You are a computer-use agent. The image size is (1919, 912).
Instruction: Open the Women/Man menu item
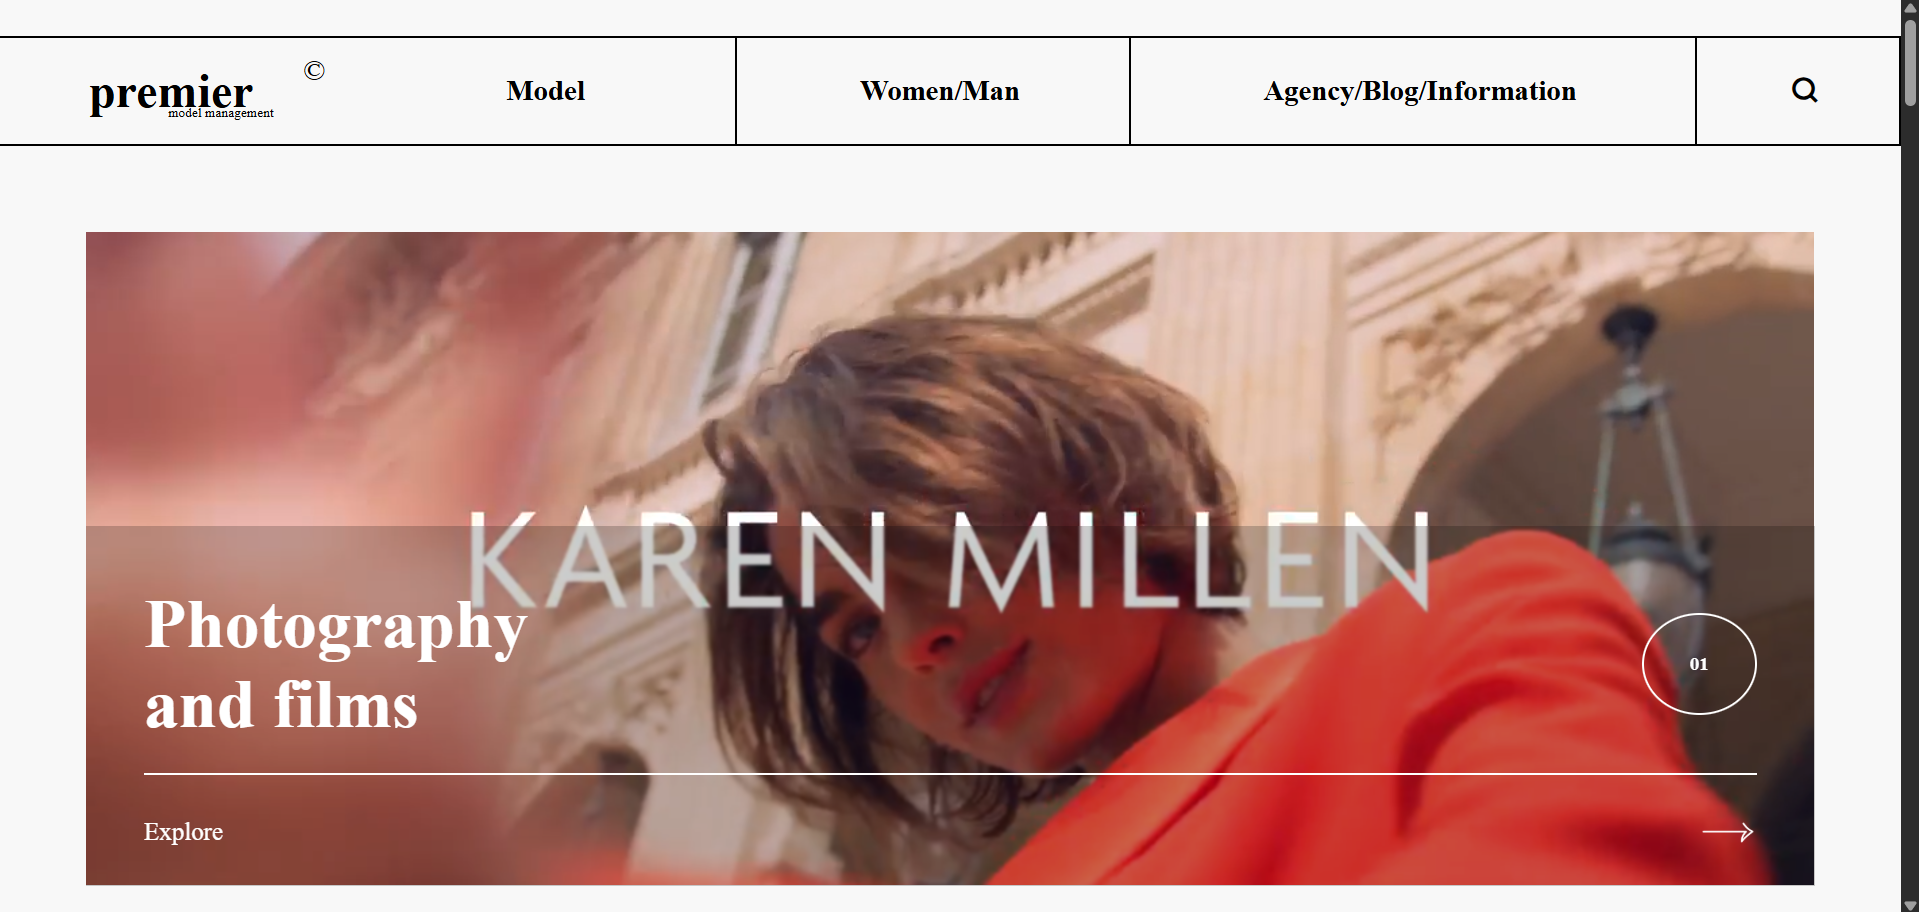(x=939, y=91)
